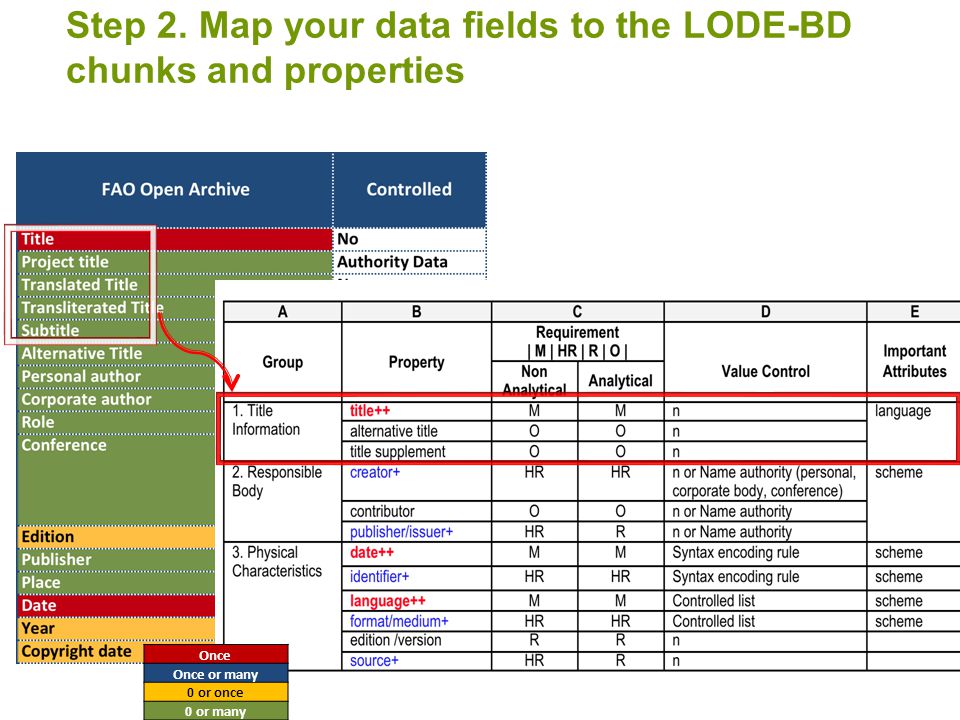
Task: Select the 'Transliterated Title' row
Action: (x=116, y=307)
